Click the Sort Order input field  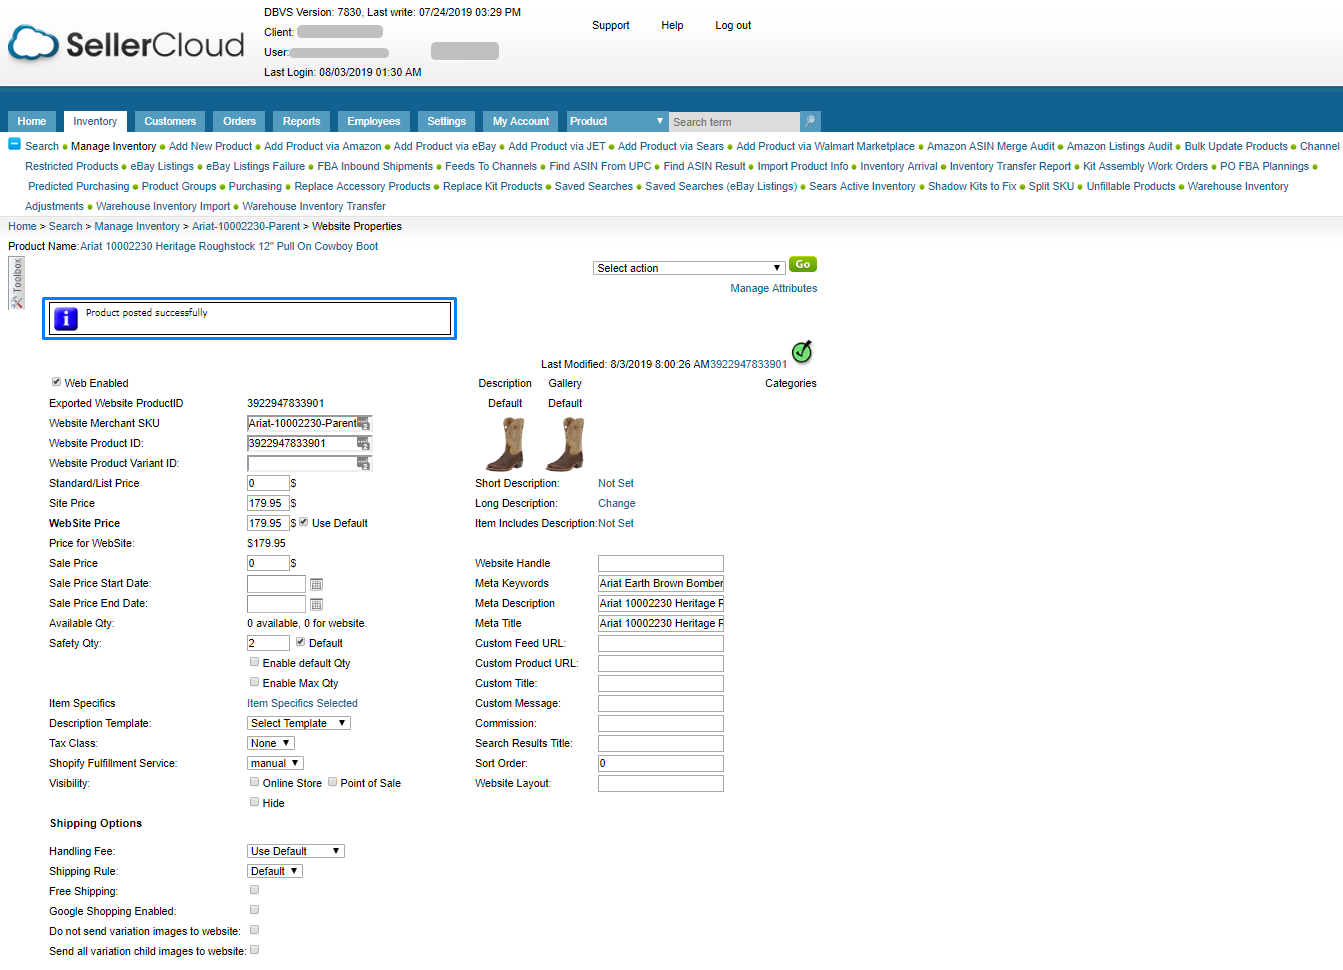click(x=660, y=763)
